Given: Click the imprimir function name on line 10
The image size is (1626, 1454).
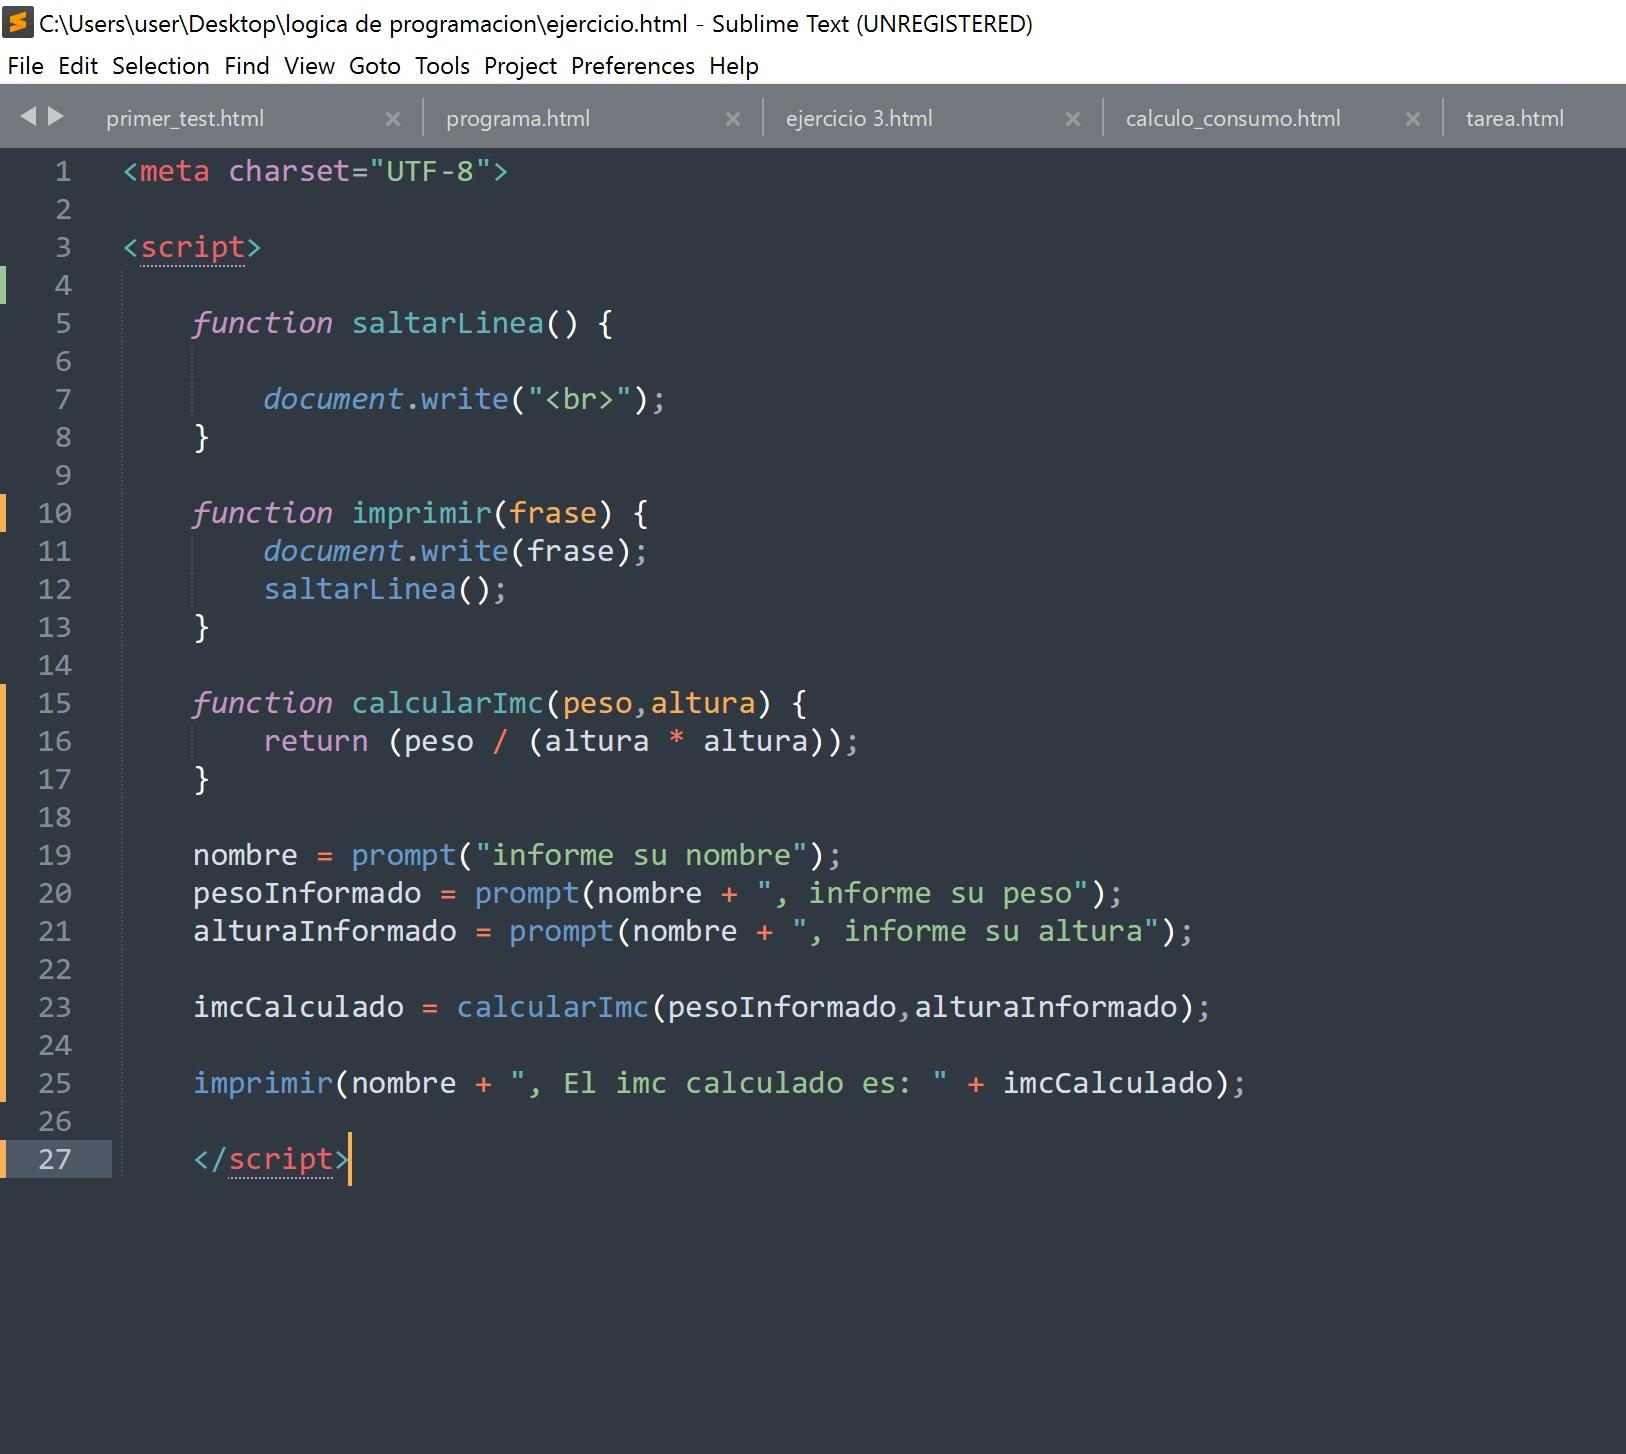Looking at the screenshot, I should (421, 514).
